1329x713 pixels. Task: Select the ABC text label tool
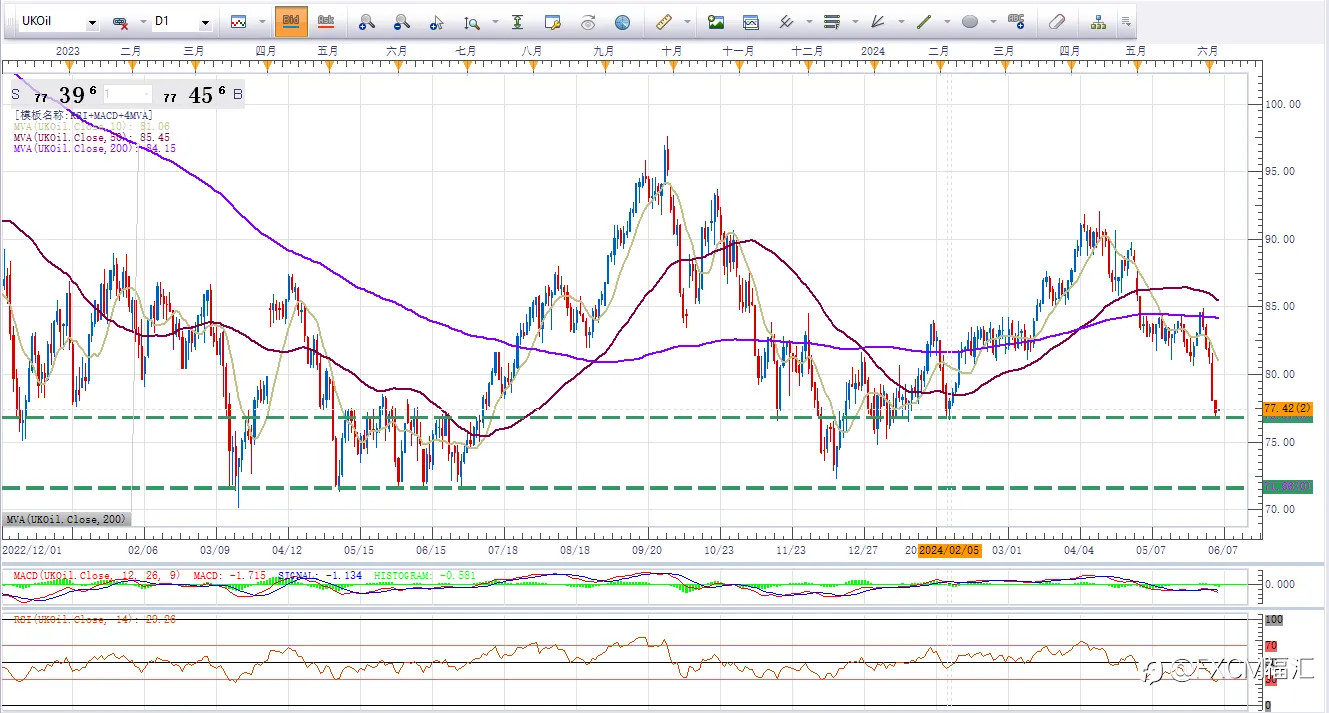(1017, 21)
